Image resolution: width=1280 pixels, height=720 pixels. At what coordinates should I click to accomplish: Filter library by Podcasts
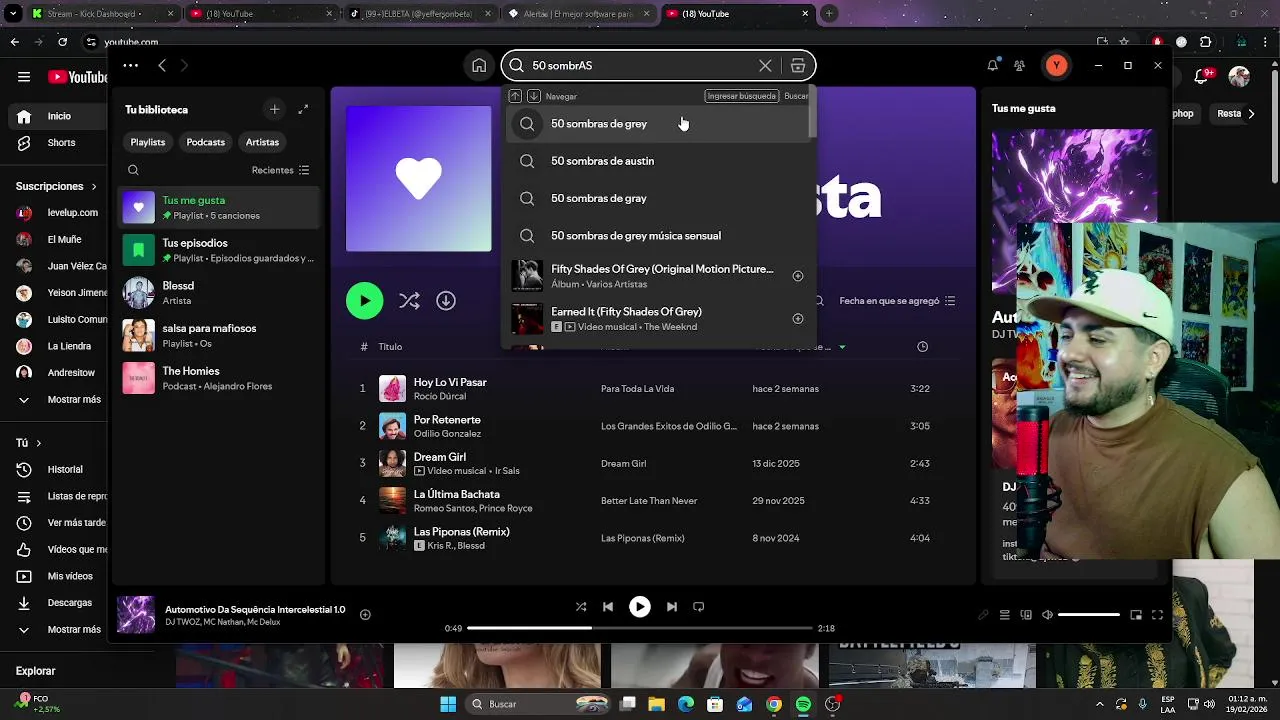click(x=205, y=142)
